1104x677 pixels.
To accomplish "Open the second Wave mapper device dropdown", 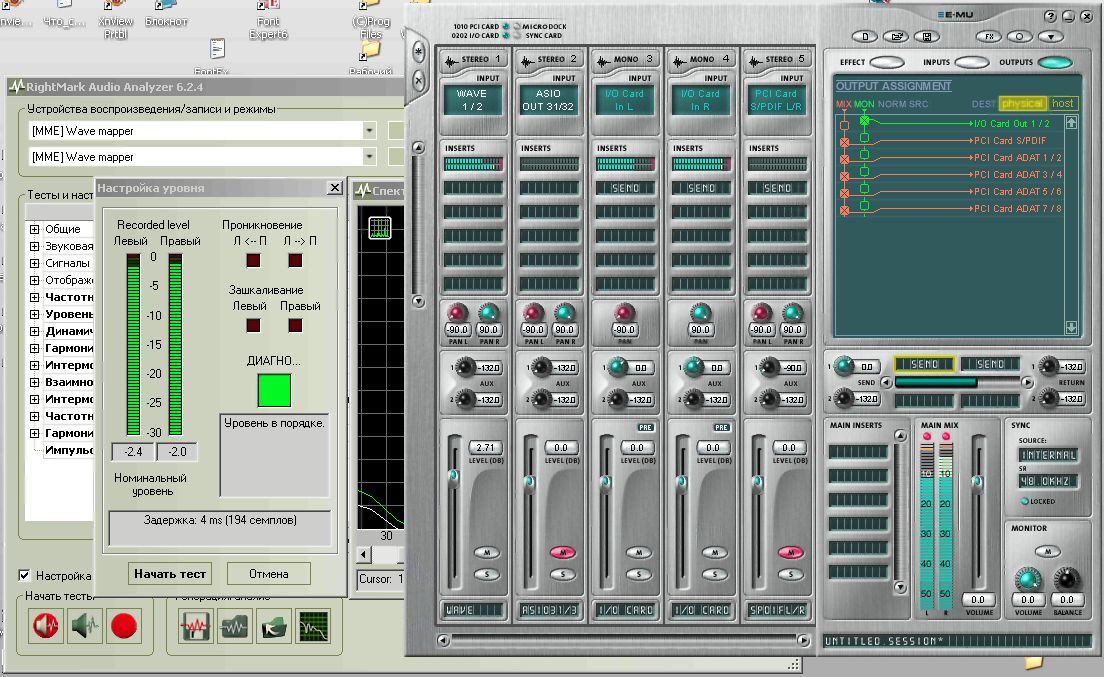I will pyautogui.click(x=369, y=156).
